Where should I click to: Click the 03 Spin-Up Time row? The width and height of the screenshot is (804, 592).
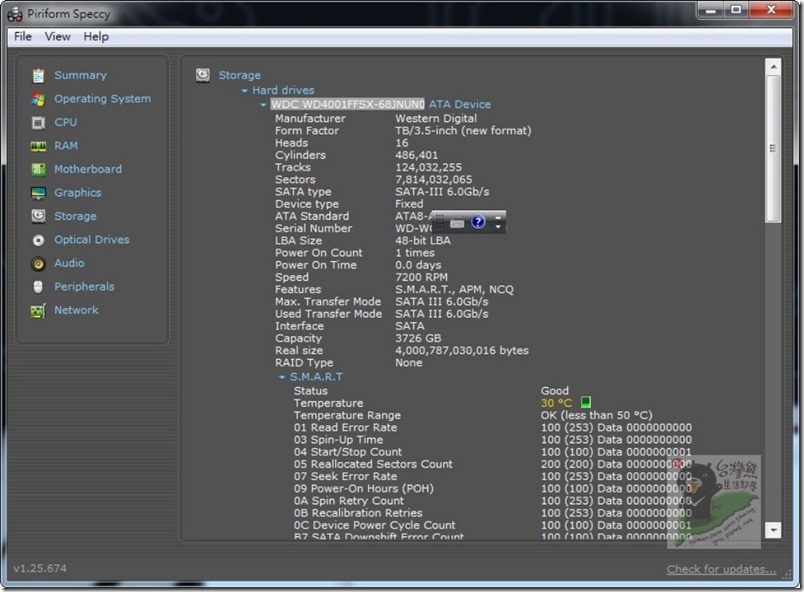492,440
